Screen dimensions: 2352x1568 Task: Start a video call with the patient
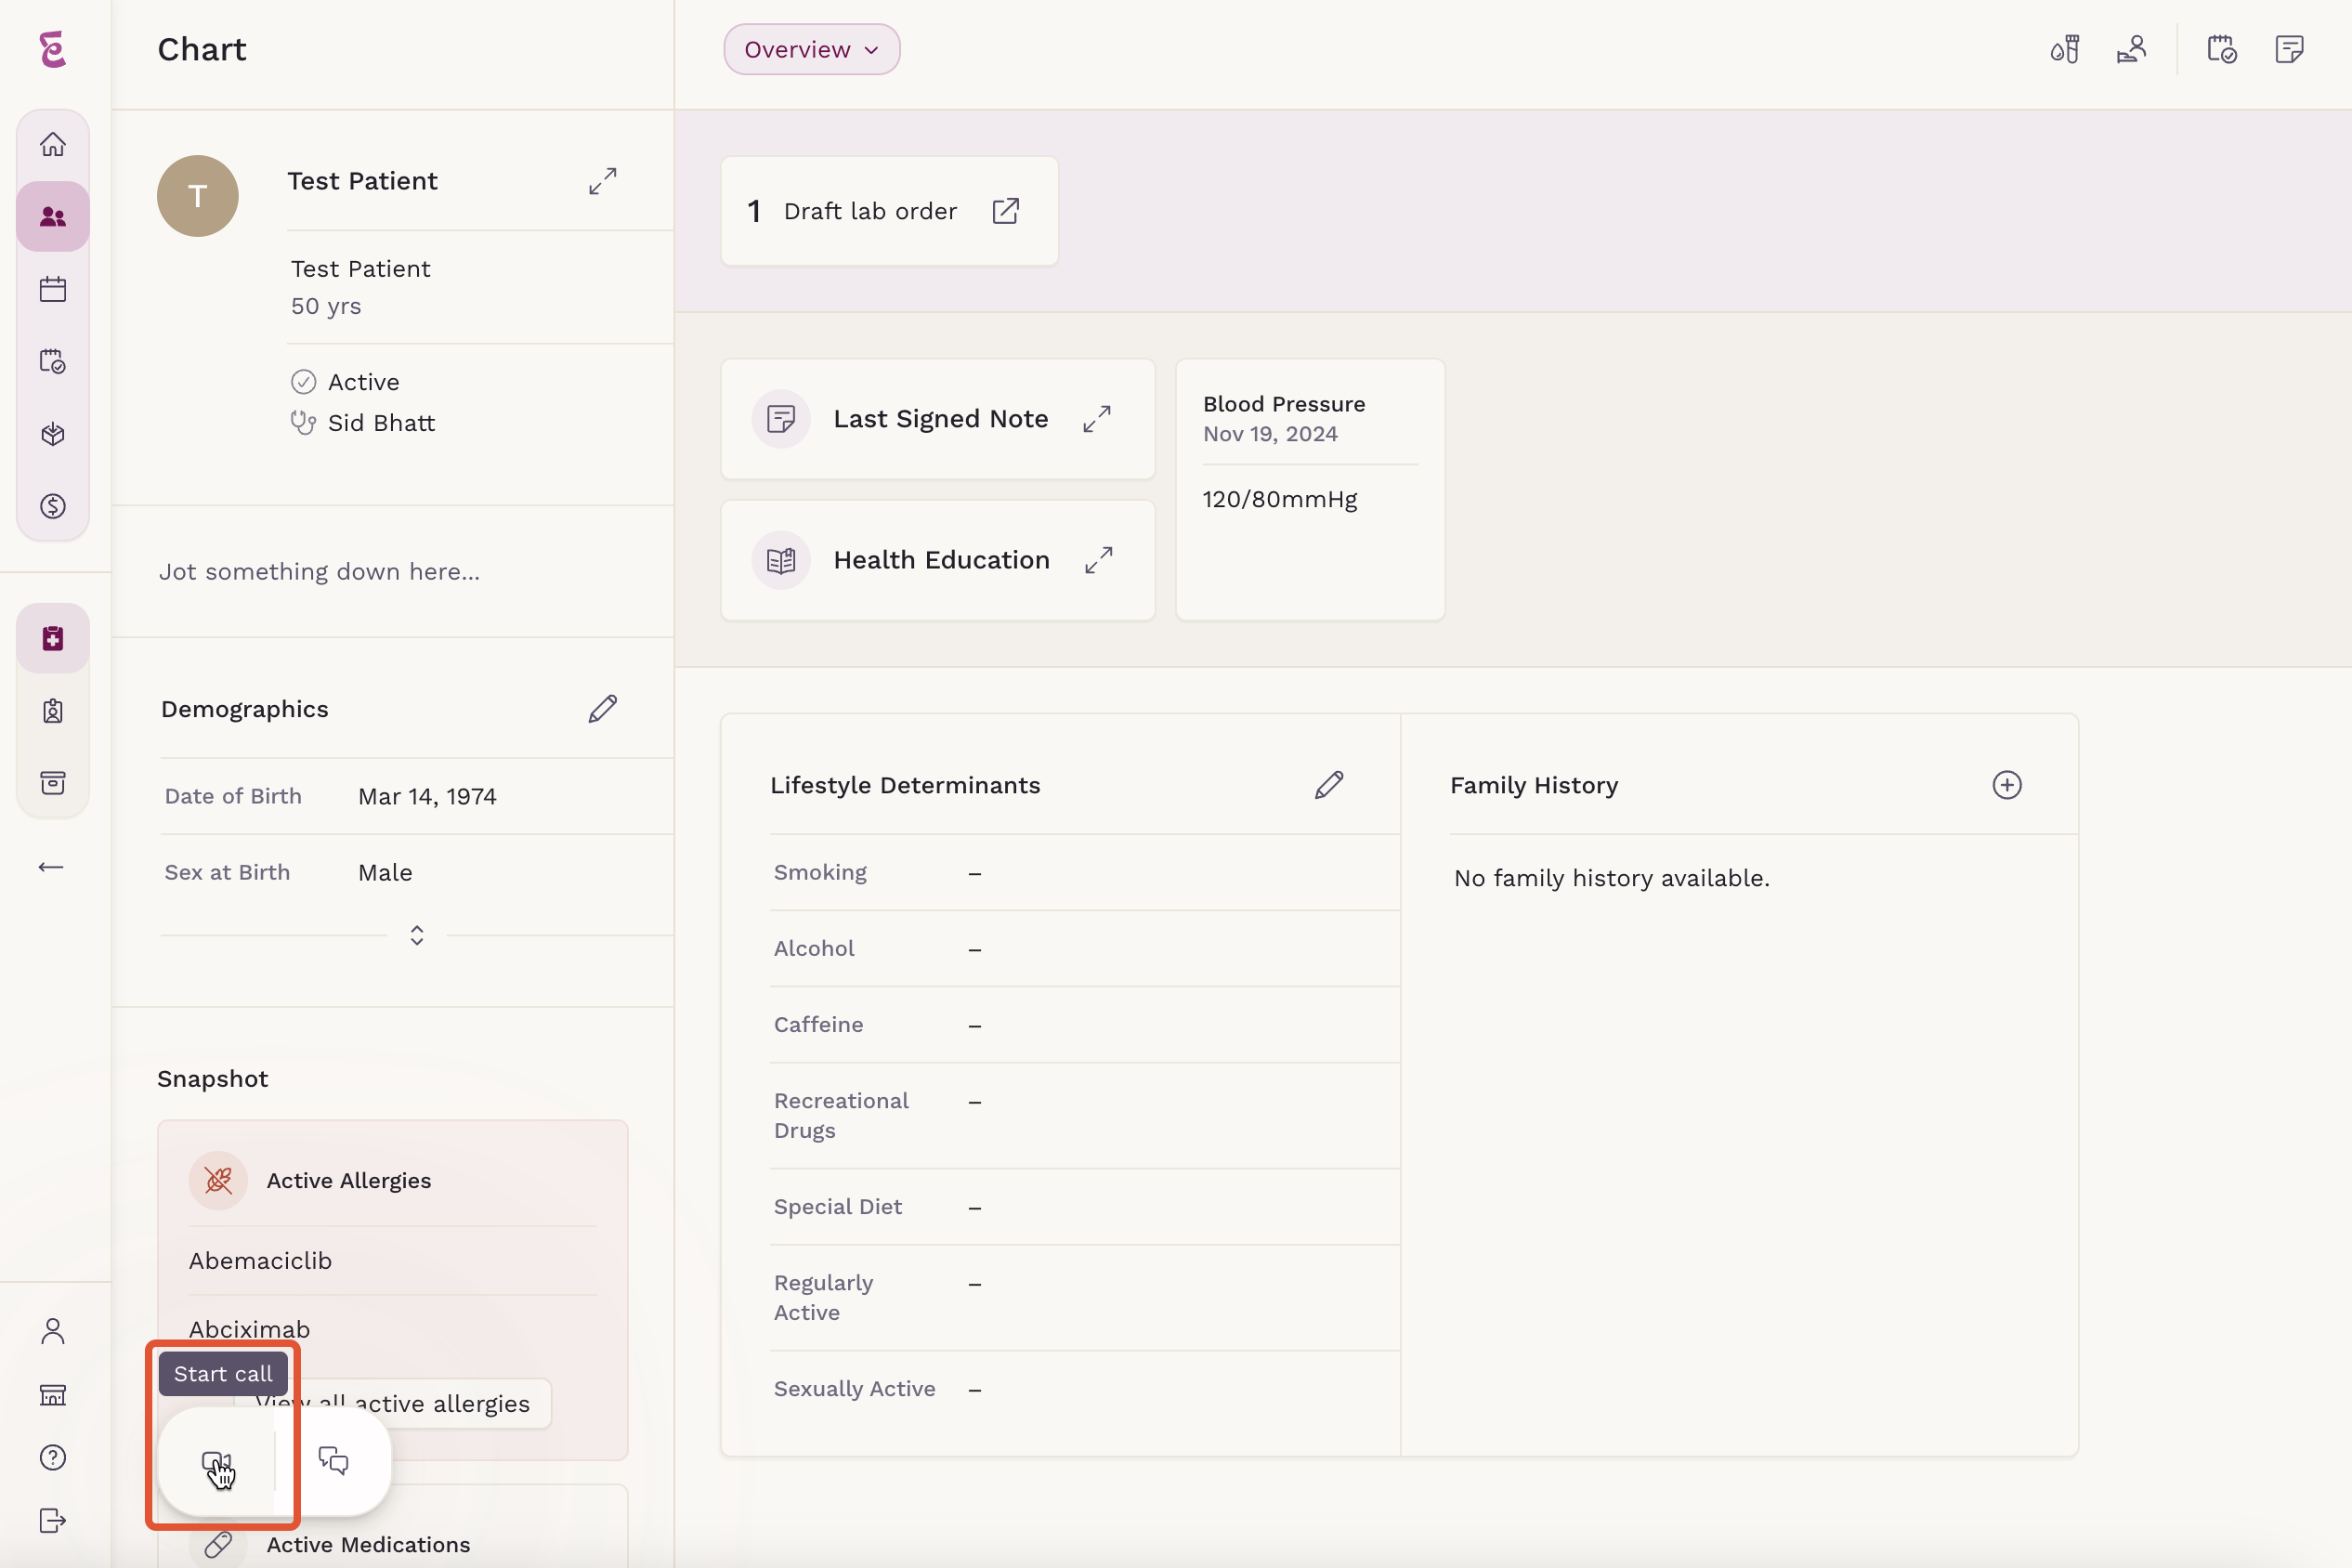[x=217, y=1463]
